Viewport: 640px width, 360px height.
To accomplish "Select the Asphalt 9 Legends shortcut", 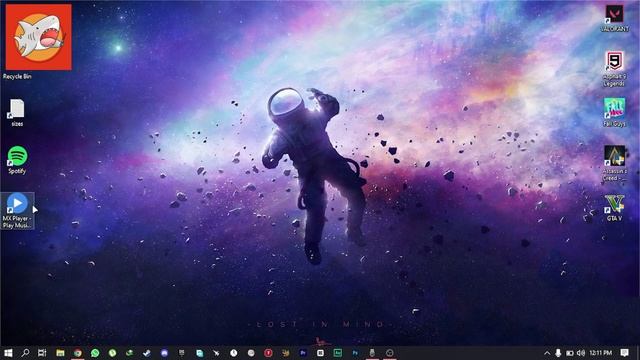I will coord(614,69).
